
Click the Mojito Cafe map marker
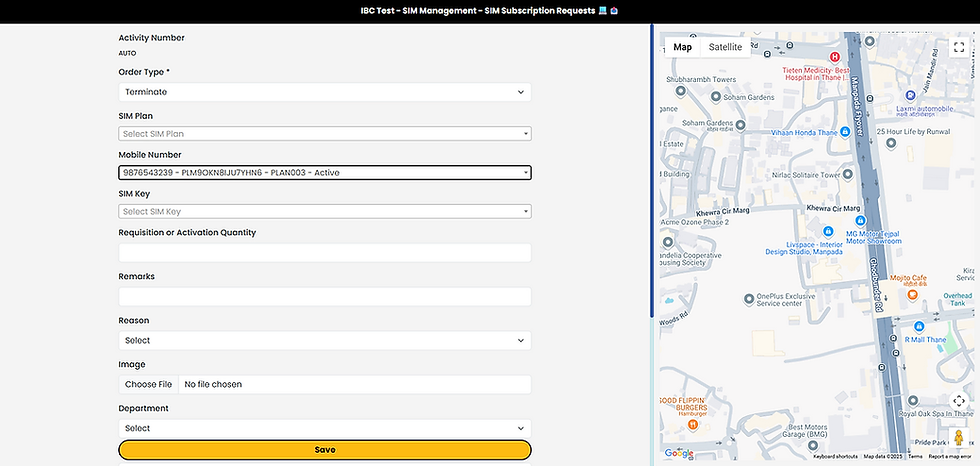pos(912,294)
